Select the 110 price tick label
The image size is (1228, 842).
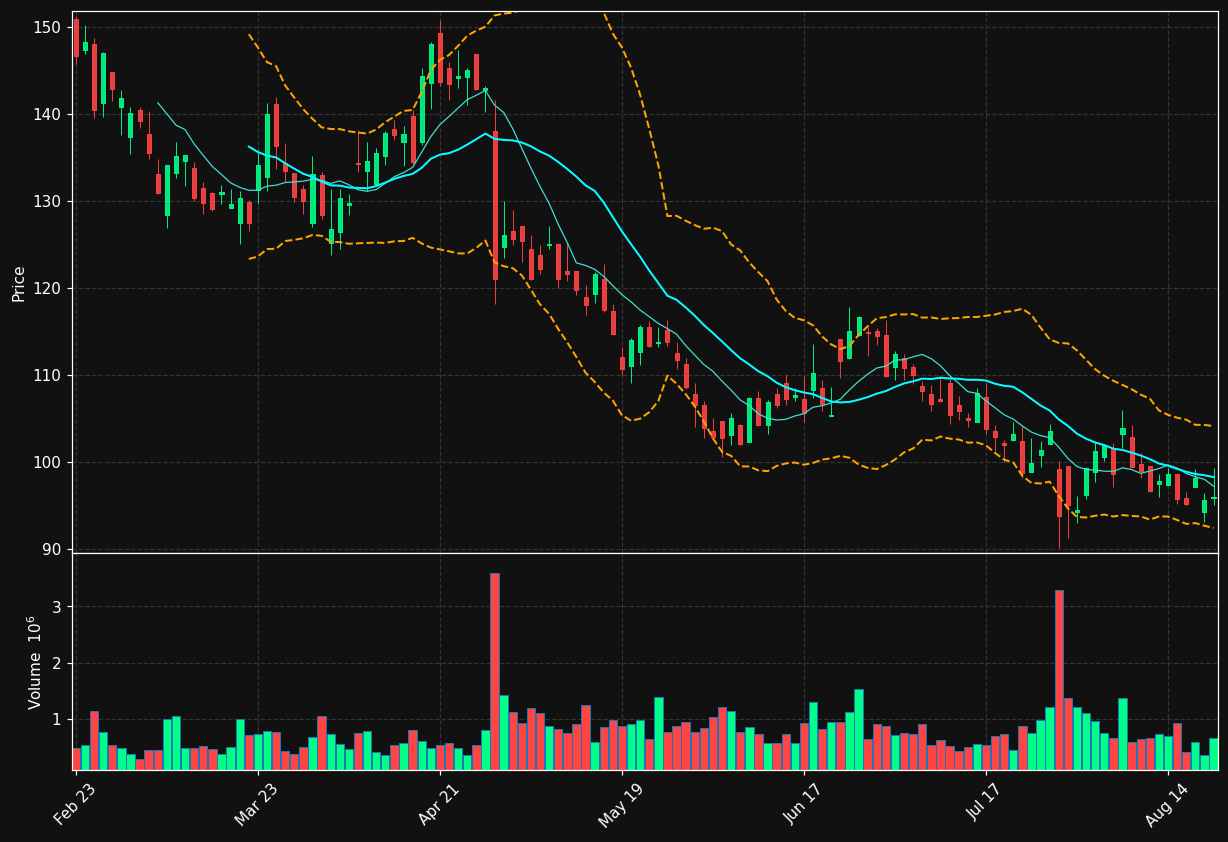pos(46,375)
